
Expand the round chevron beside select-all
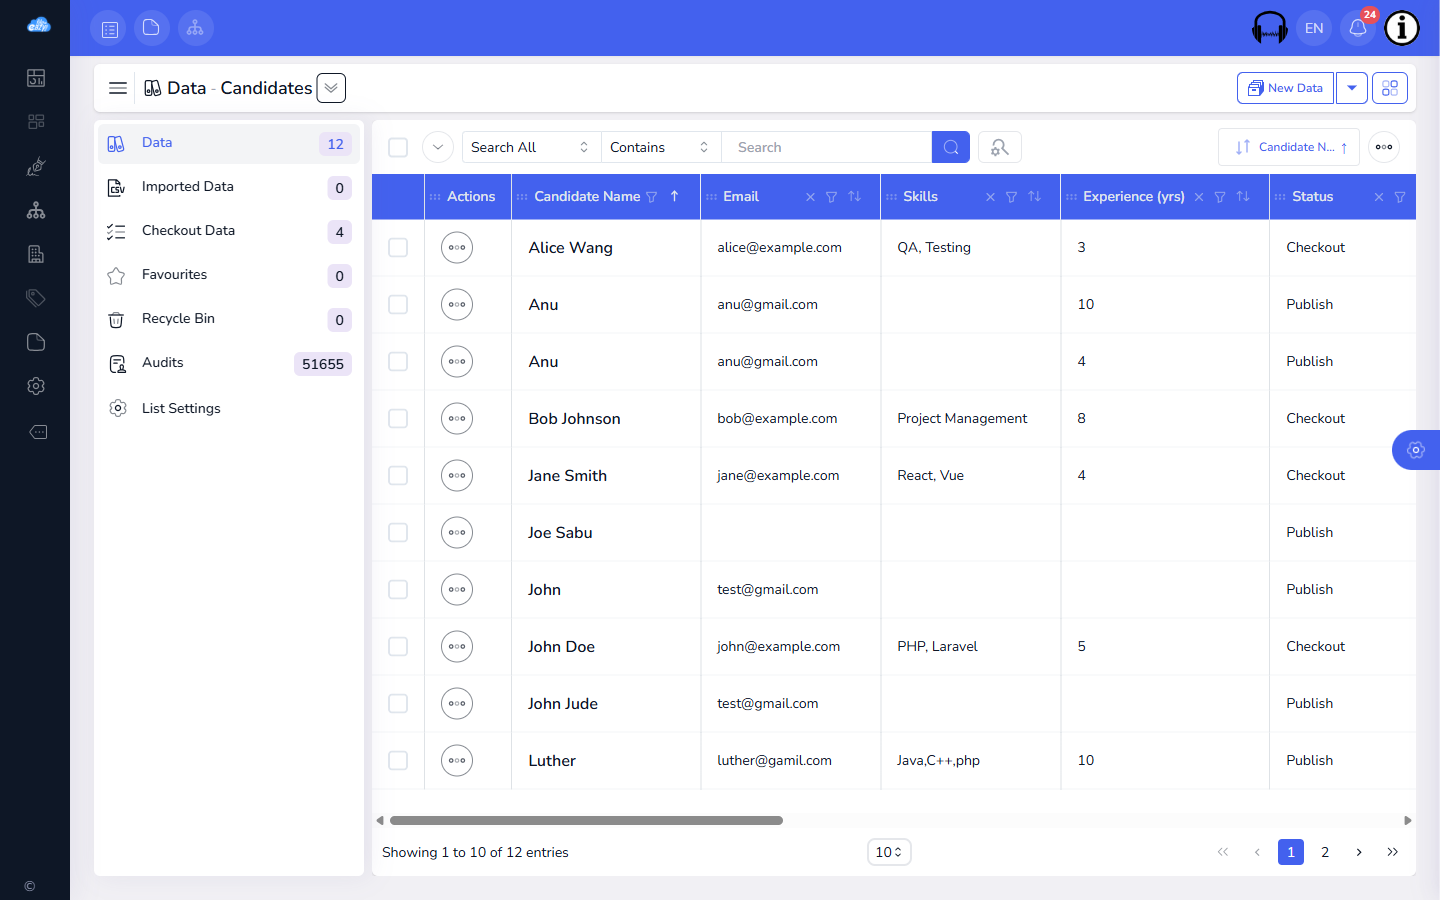pos(438,147)
